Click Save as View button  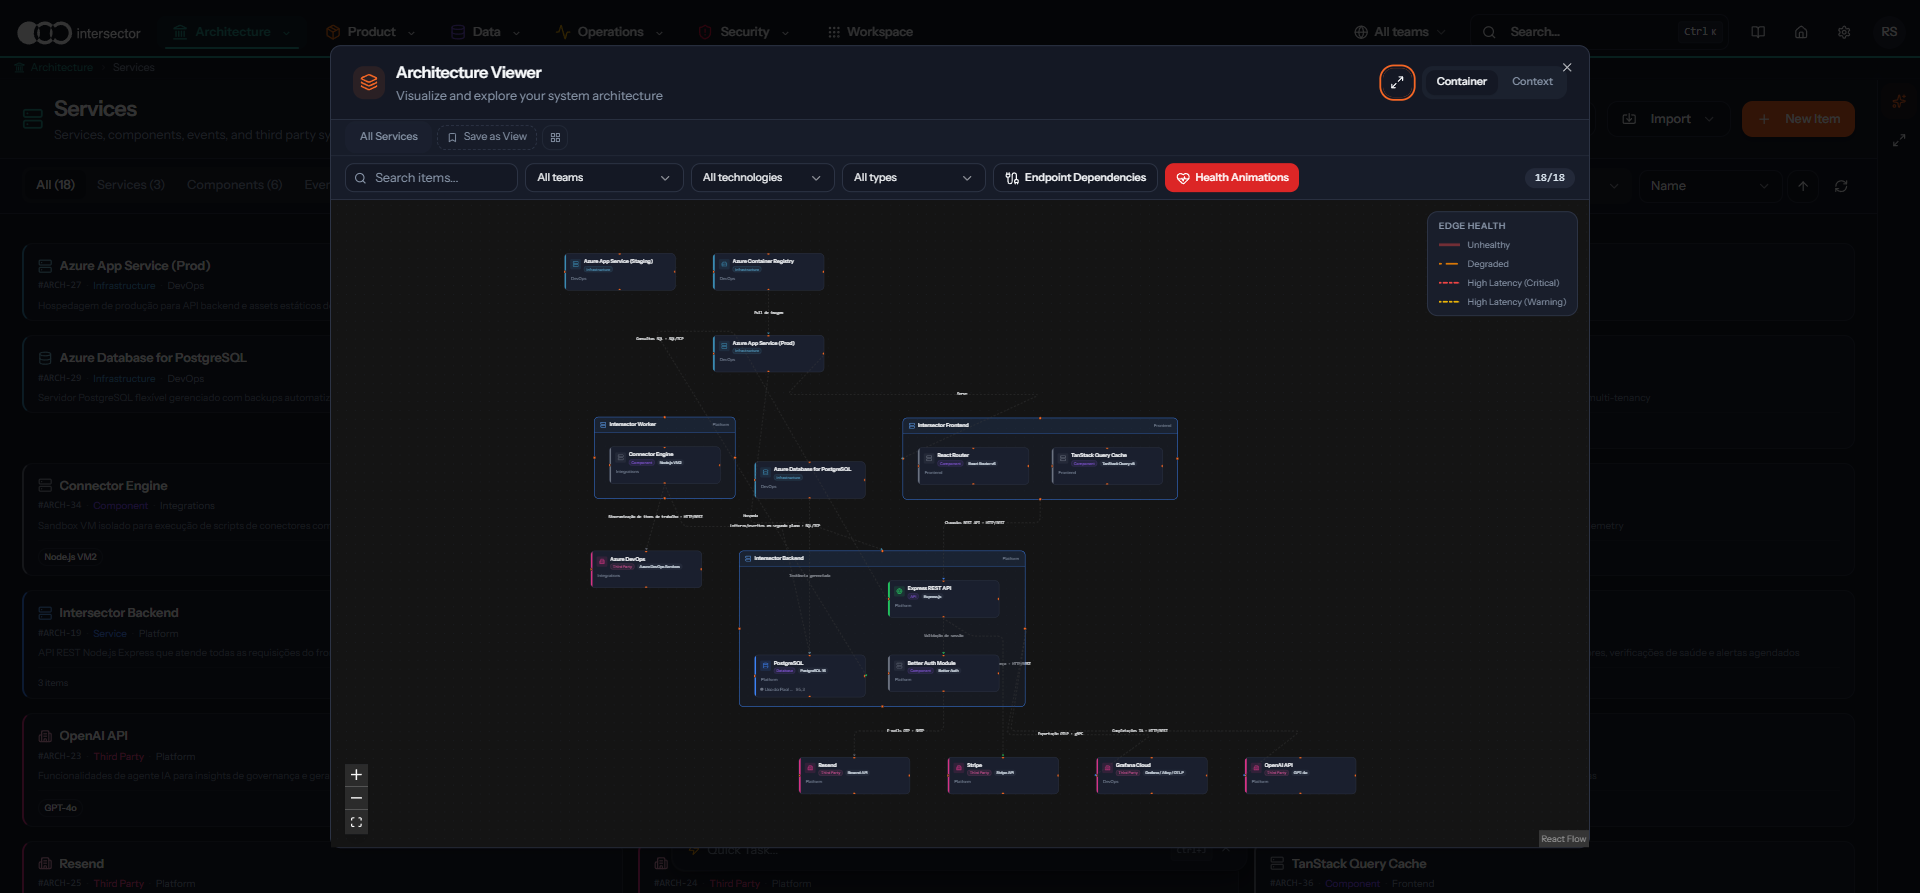pos(487,137)
